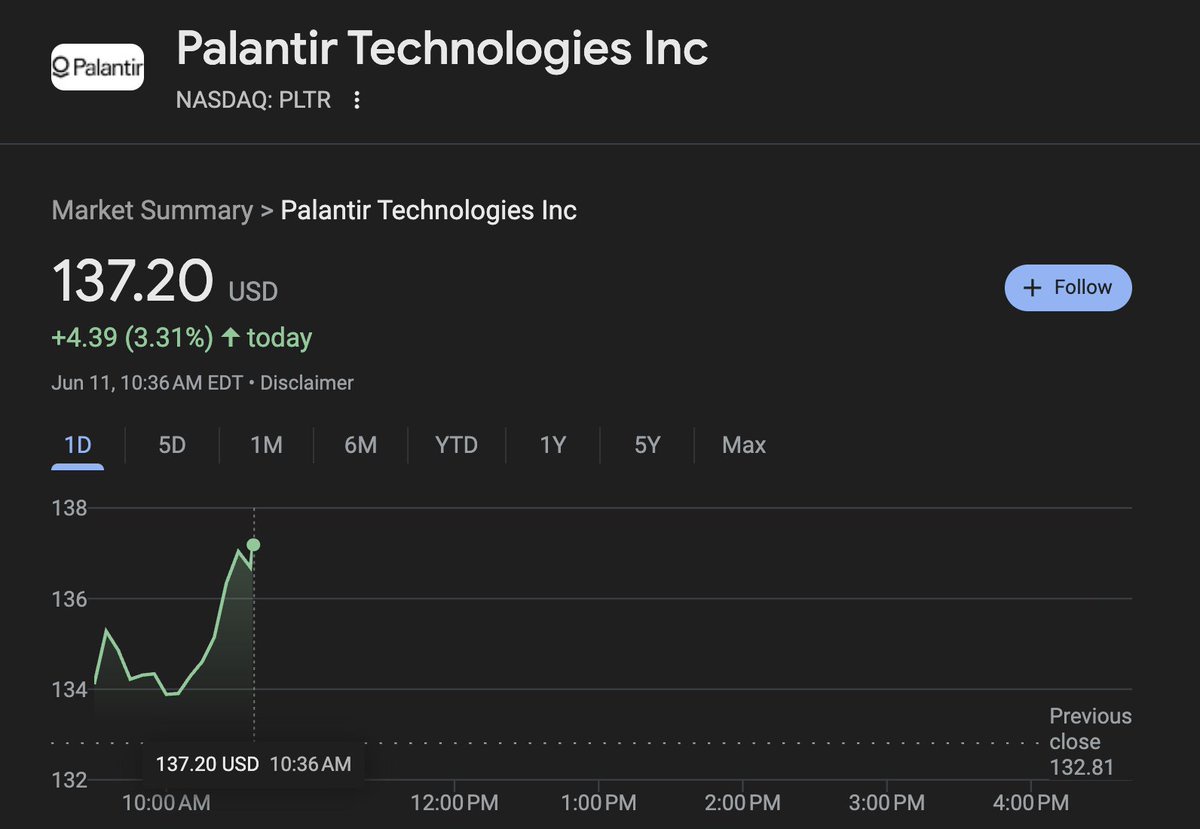Click the plus icon on Follow button
The height and width of the screenshot is (829, 1200).
click(1033, 288)
